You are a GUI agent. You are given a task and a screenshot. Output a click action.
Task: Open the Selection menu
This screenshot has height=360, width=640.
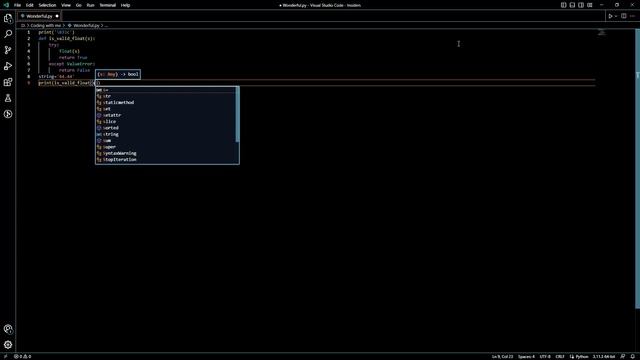point(47,5)
